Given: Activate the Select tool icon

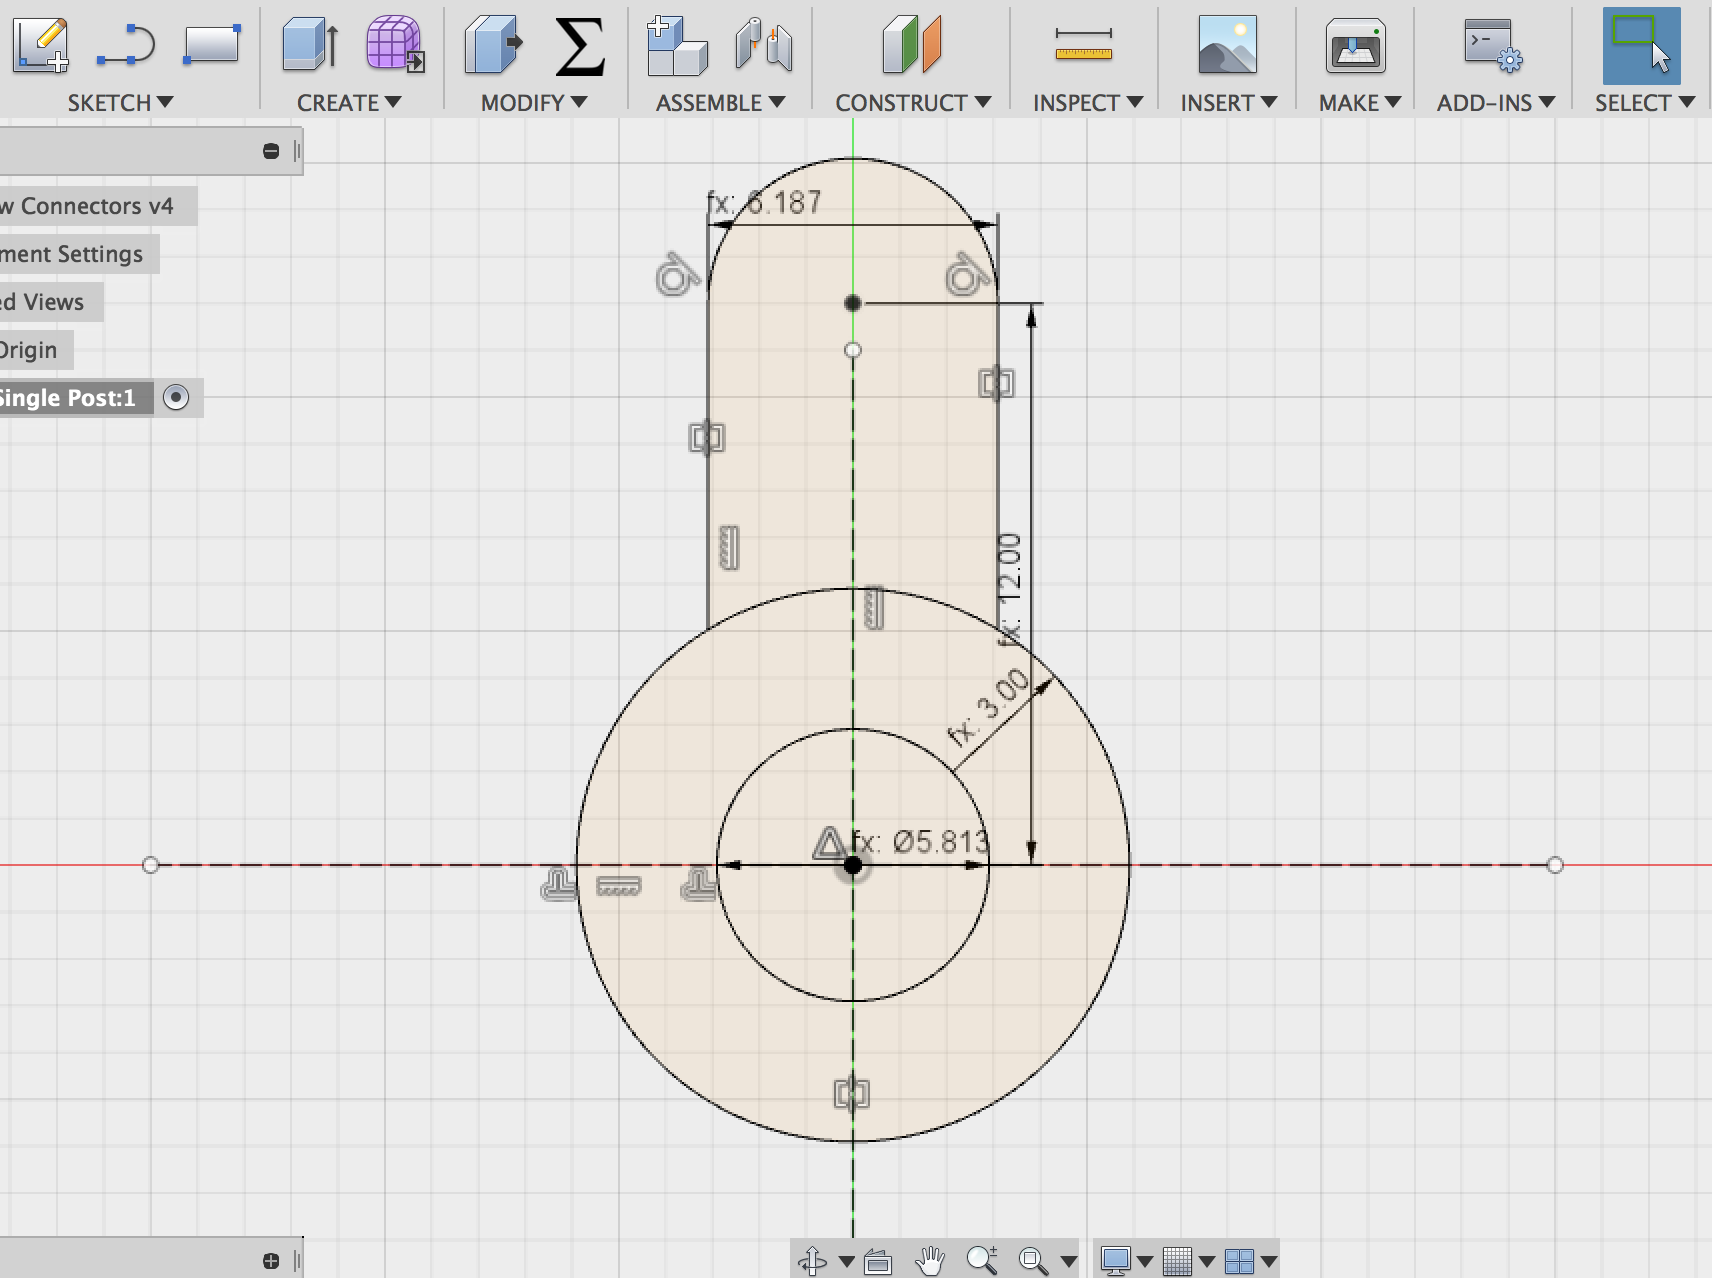Looking at the screenshot, I should coord(1642,46).
